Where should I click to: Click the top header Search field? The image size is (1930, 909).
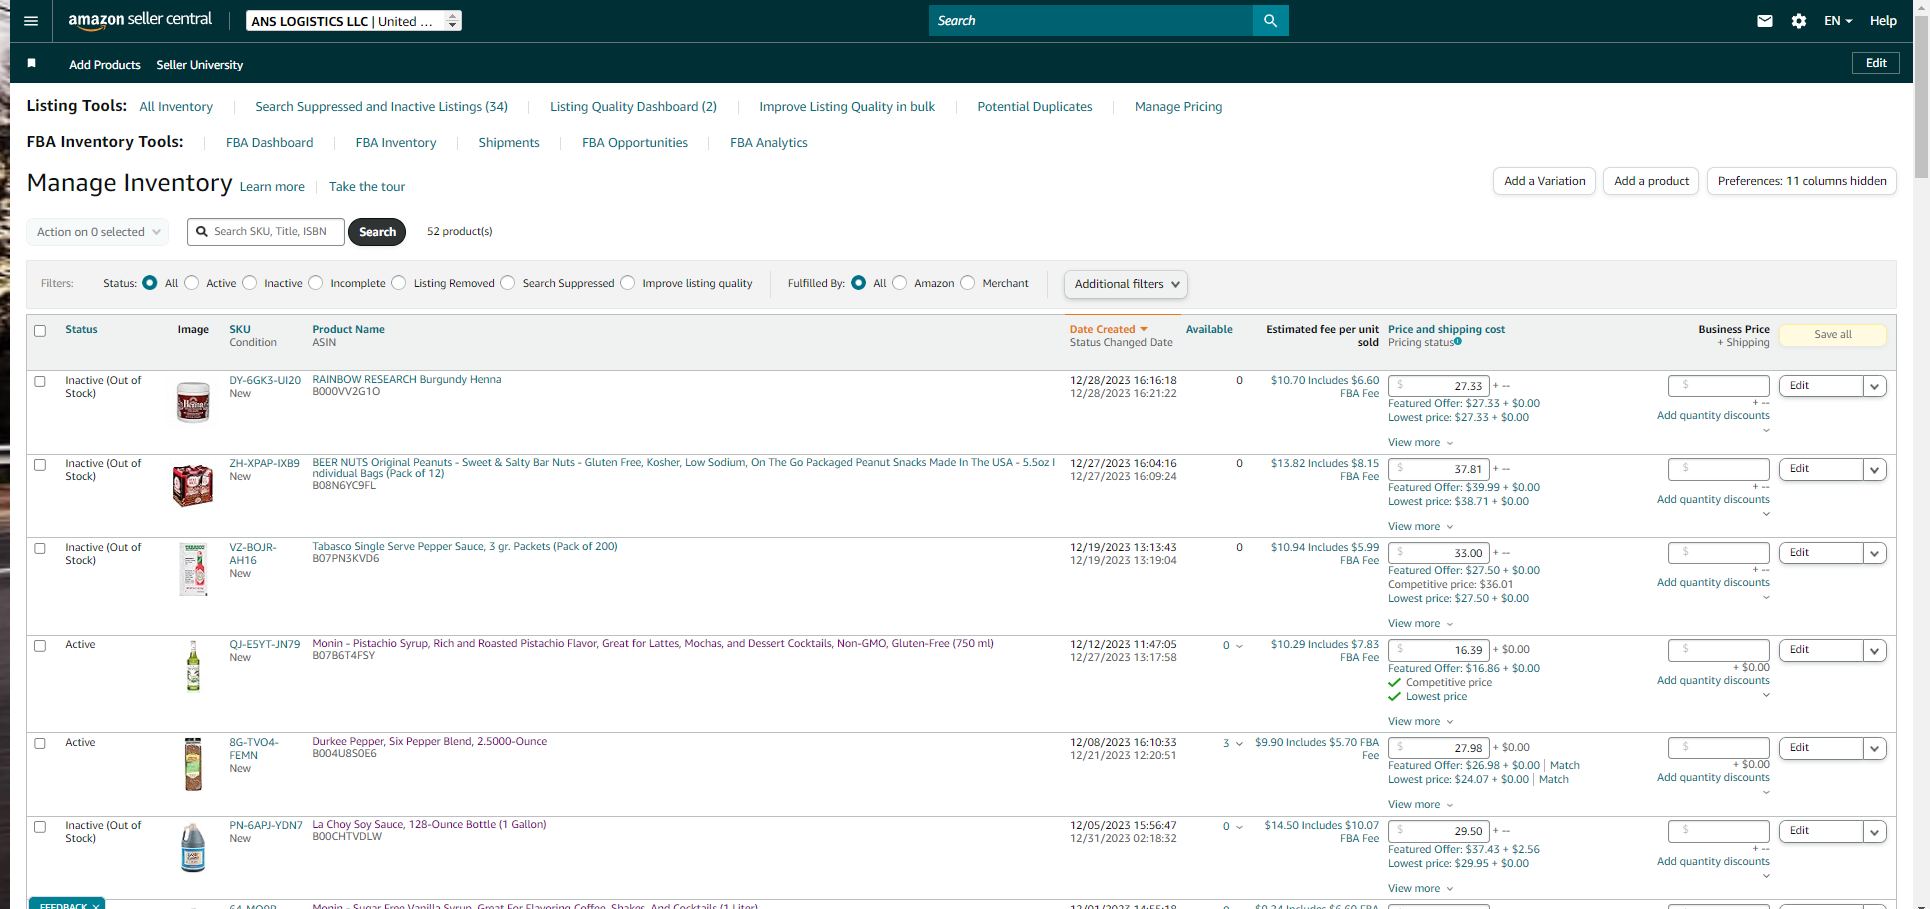tap(1091, 21)
